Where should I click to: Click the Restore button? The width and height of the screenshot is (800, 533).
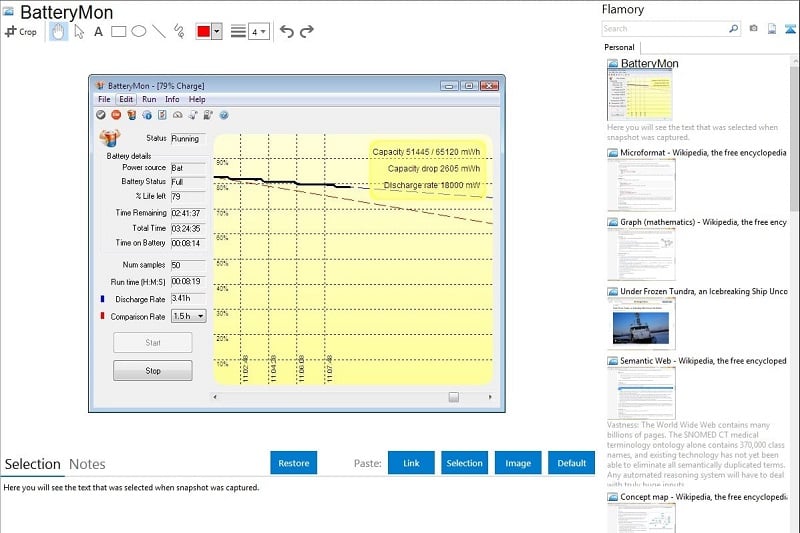tap(293, 463)
